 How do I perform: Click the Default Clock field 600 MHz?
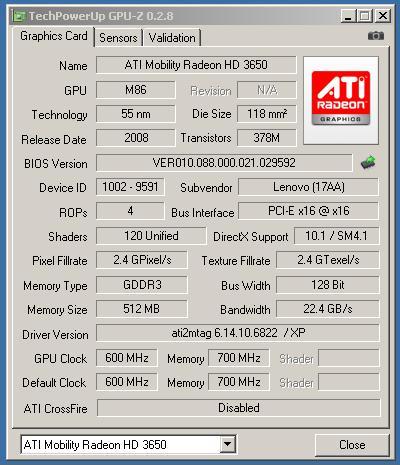tap(127, 382)
